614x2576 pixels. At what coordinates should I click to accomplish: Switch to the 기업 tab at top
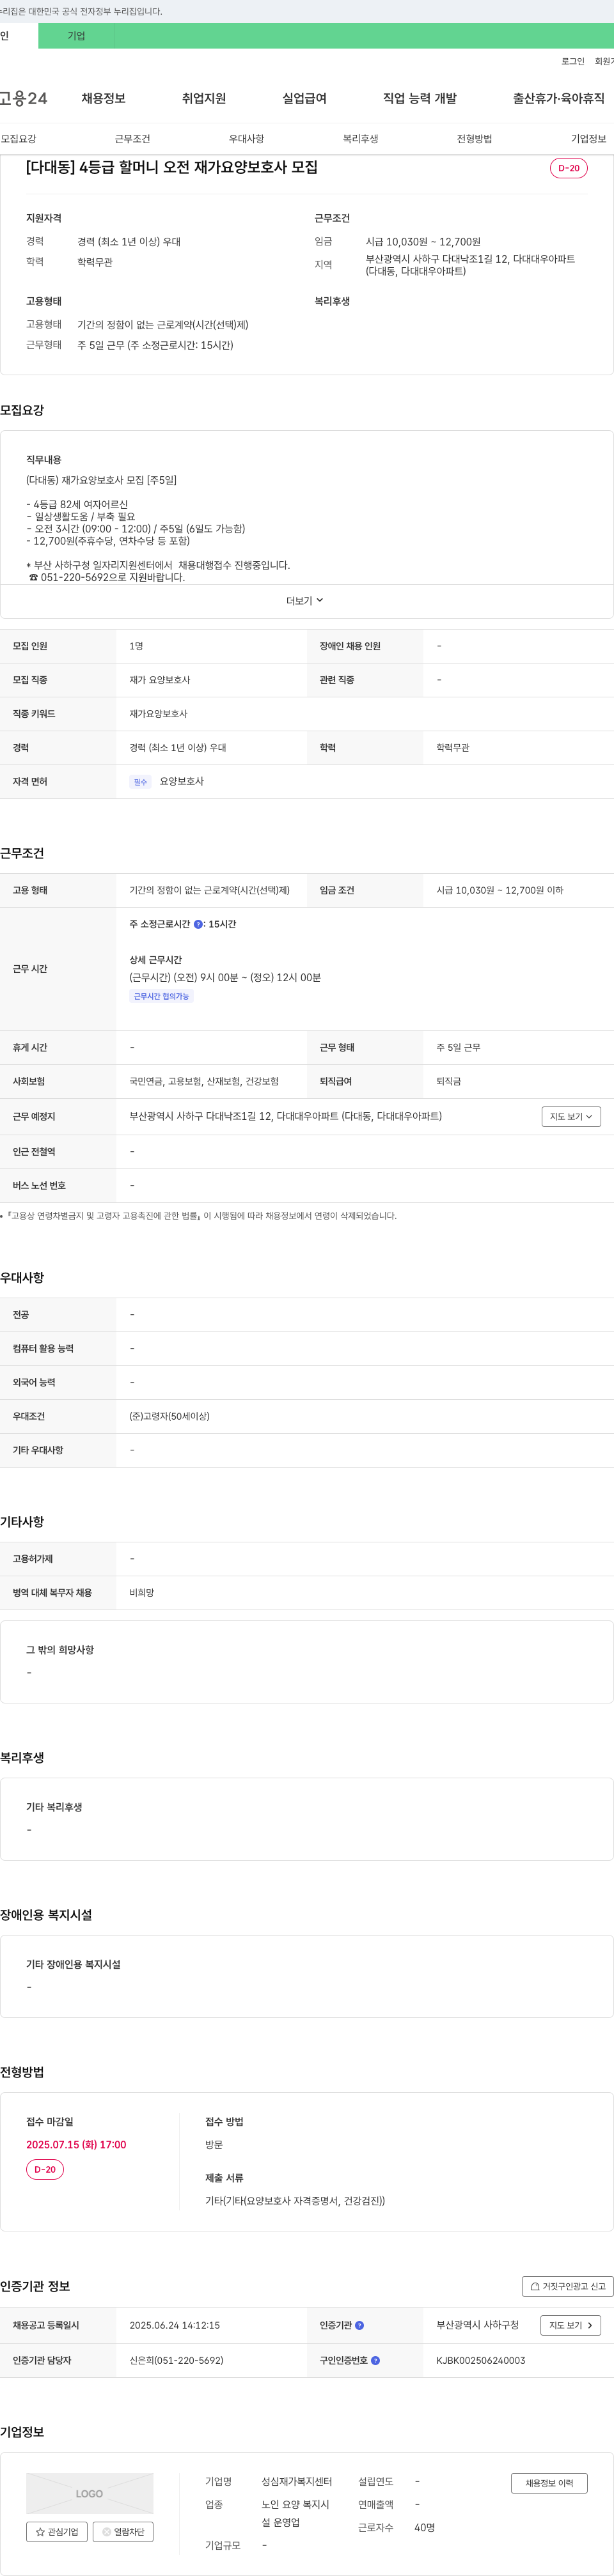point(76,36)
